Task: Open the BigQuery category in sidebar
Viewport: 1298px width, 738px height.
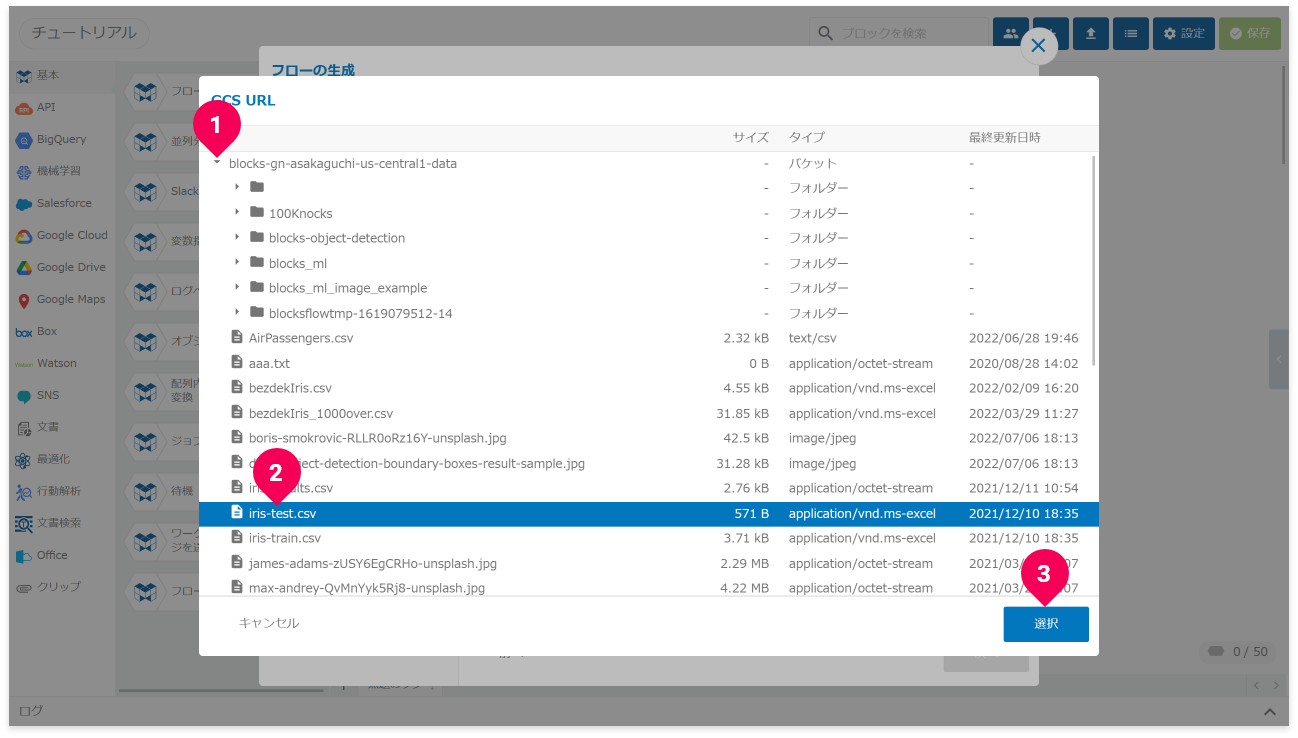Action: (60, 140)
